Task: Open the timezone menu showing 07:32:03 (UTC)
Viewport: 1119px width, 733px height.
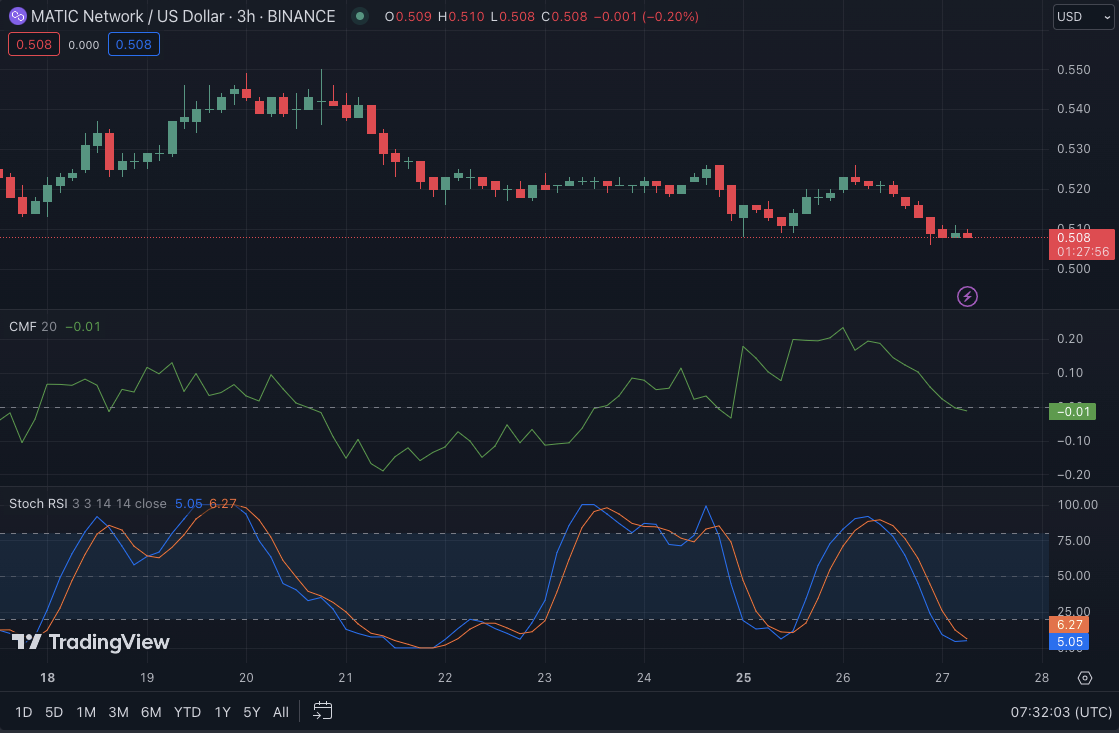Action: tap(1061, 712)
